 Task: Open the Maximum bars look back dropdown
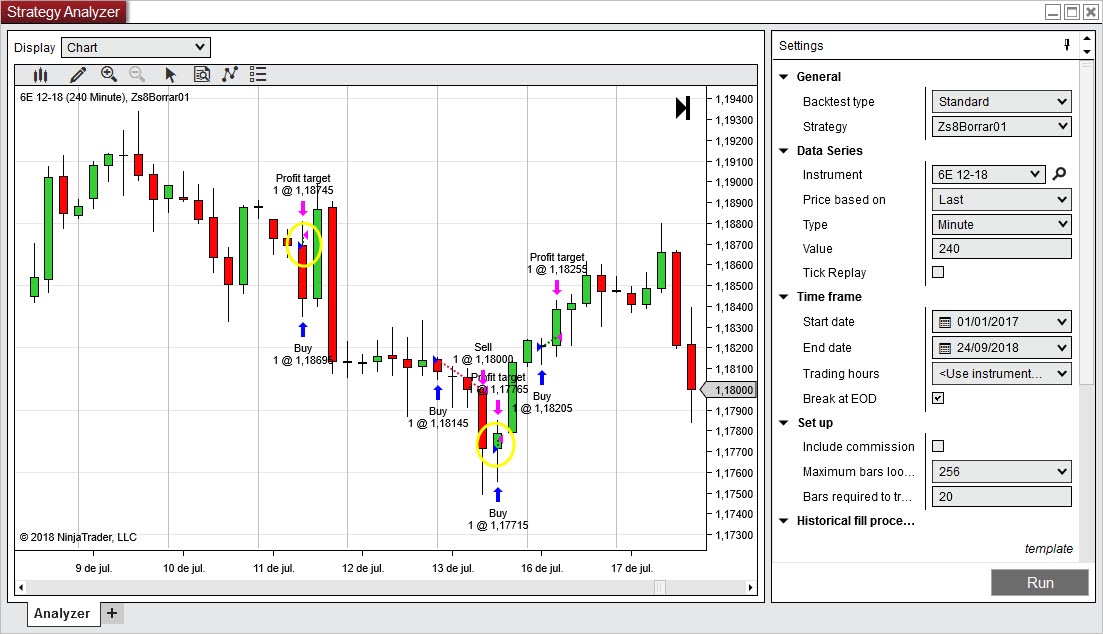pos(1002,471)
